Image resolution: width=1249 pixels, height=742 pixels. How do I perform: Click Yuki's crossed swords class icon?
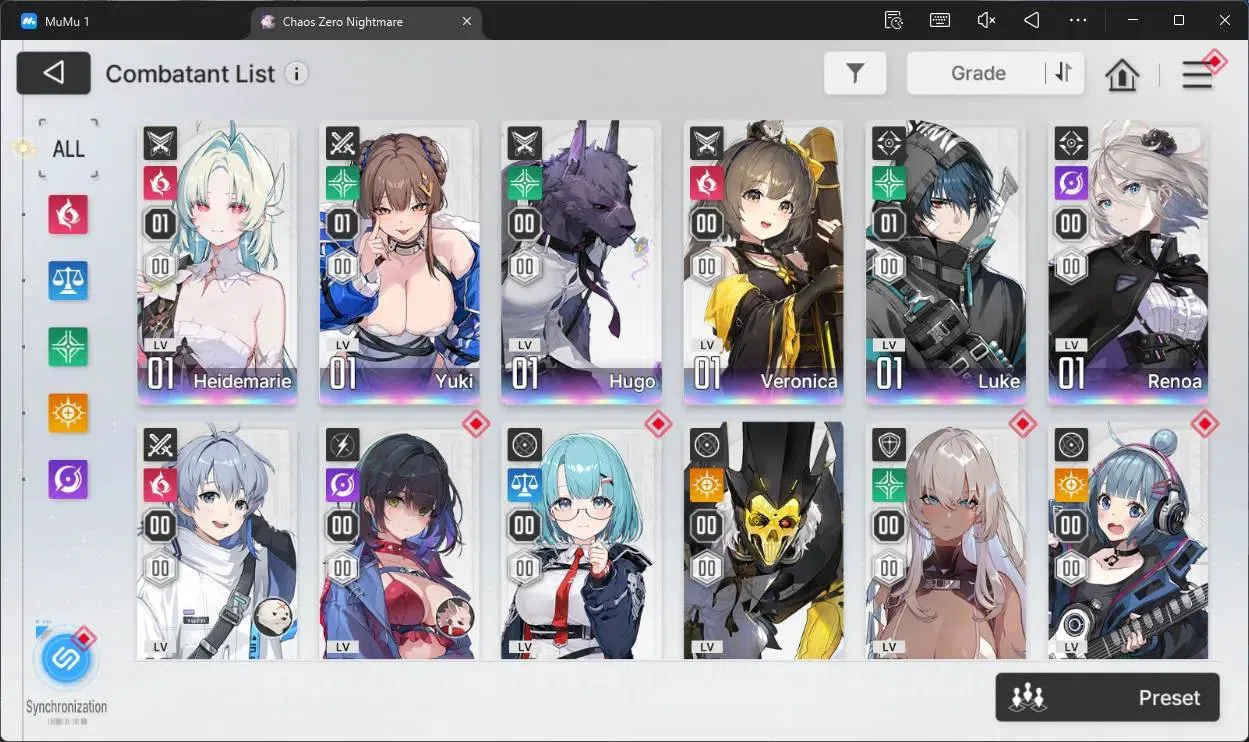click(342, 143)
